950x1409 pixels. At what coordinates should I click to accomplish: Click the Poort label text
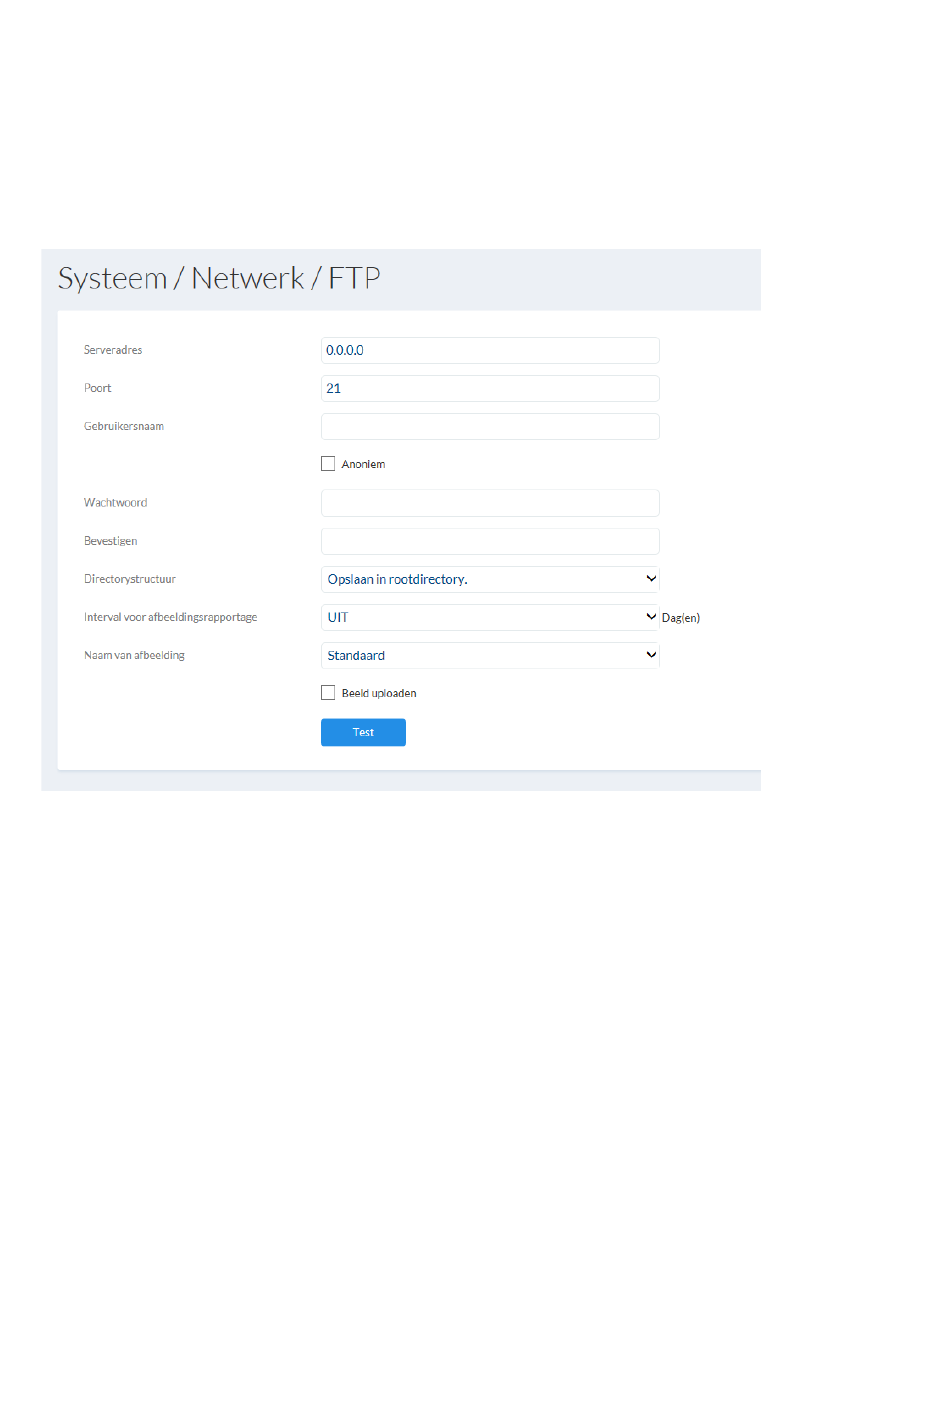98,388
